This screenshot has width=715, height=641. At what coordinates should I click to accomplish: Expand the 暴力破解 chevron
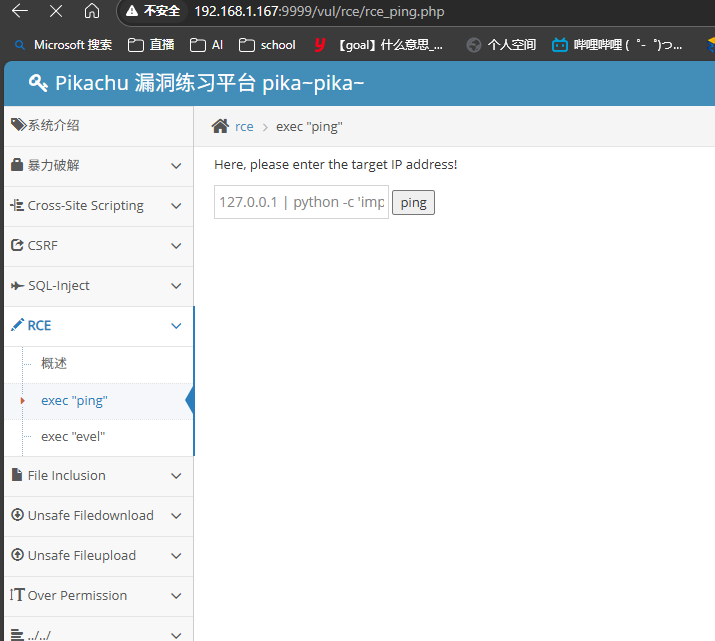coord(176,166)
